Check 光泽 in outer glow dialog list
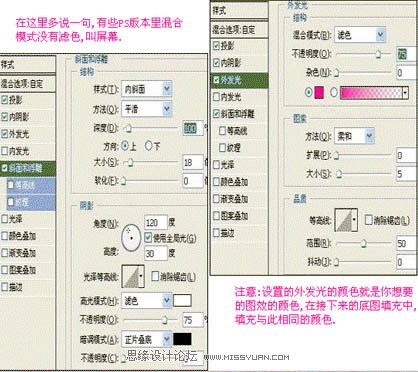This screenshot has height=372, width=418. [x=216, y=164]
